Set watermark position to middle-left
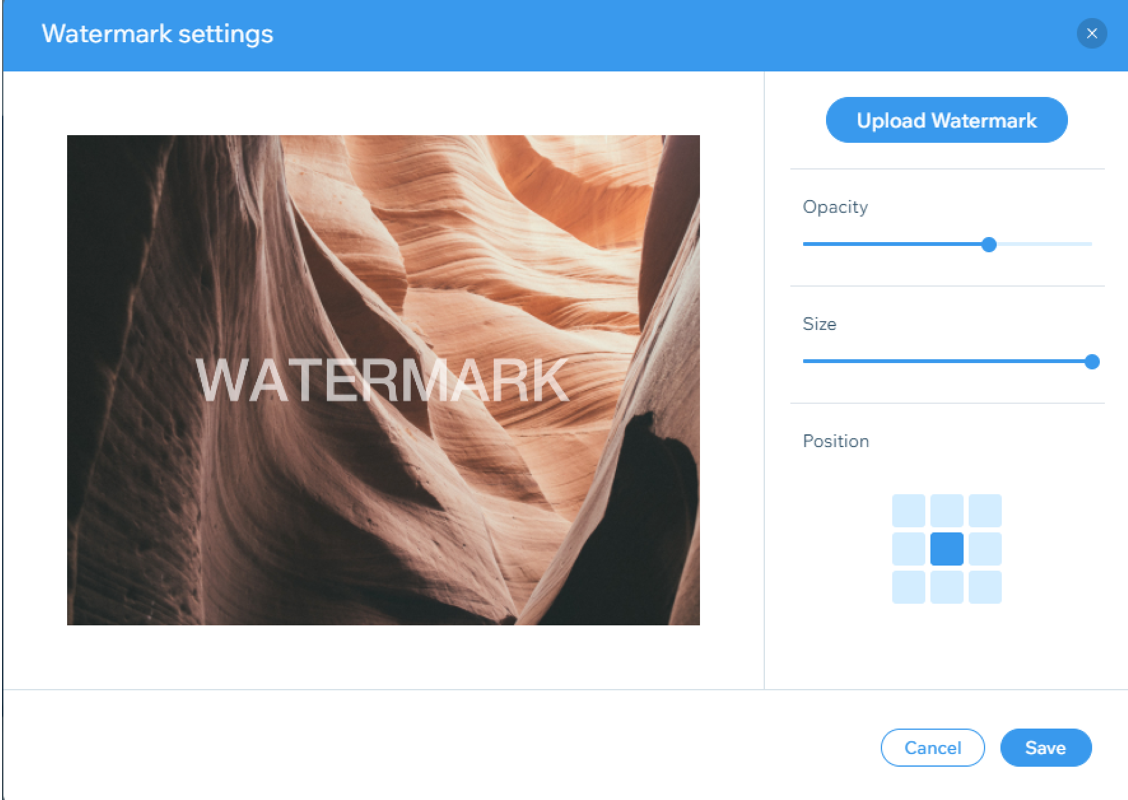Viewport: 1128px width, 800px height. pyautogui.click(x=909, y=549)
